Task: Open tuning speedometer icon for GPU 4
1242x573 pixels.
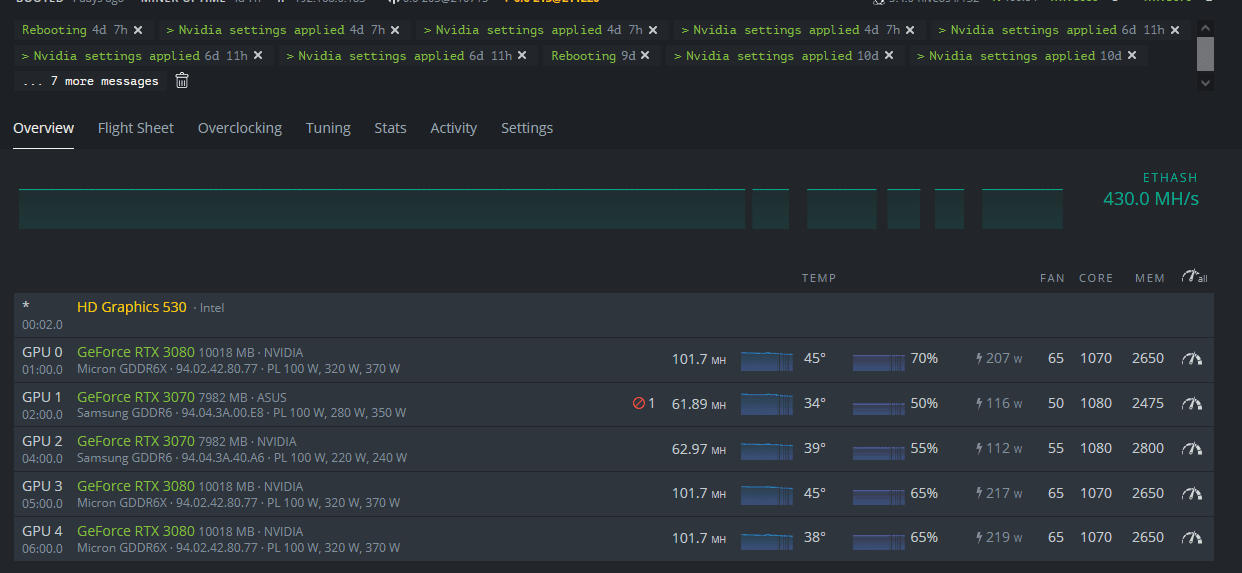Action: pyautogui.click(x=1191, y=537)
